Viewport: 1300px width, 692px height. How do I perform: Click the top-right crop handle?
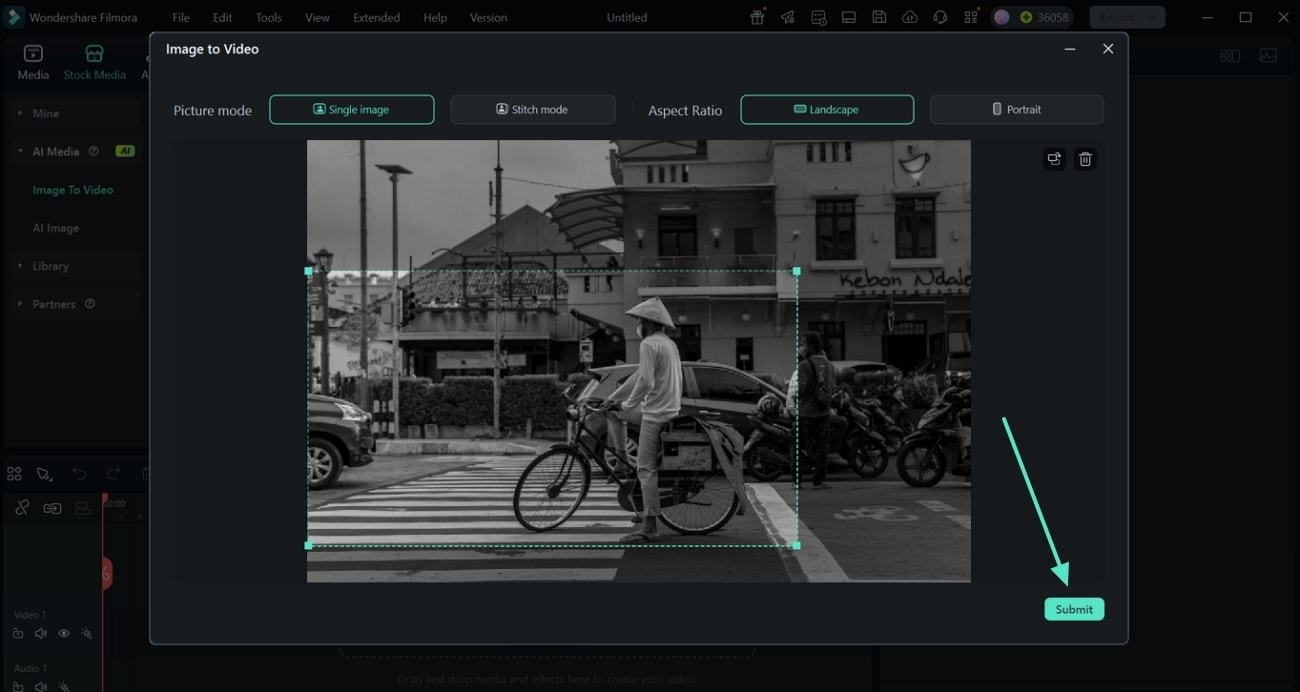[796, 271]
